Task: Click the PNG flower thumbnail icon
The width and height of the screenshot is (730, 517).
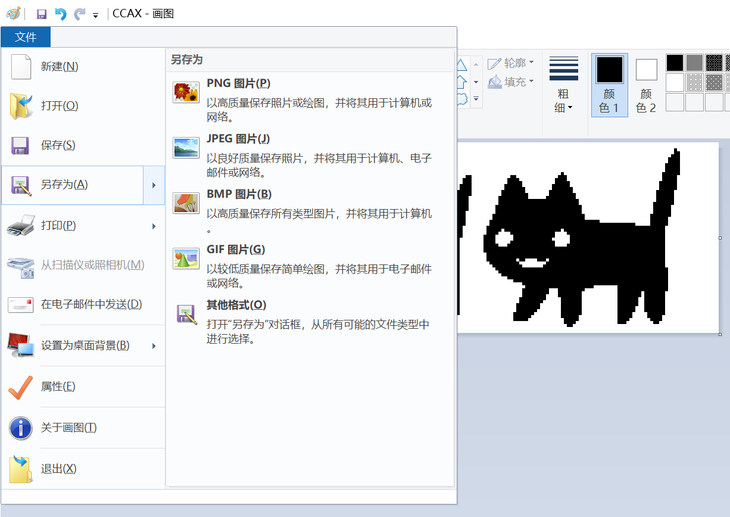Action: pyautogui.click(x=186, y=92)
